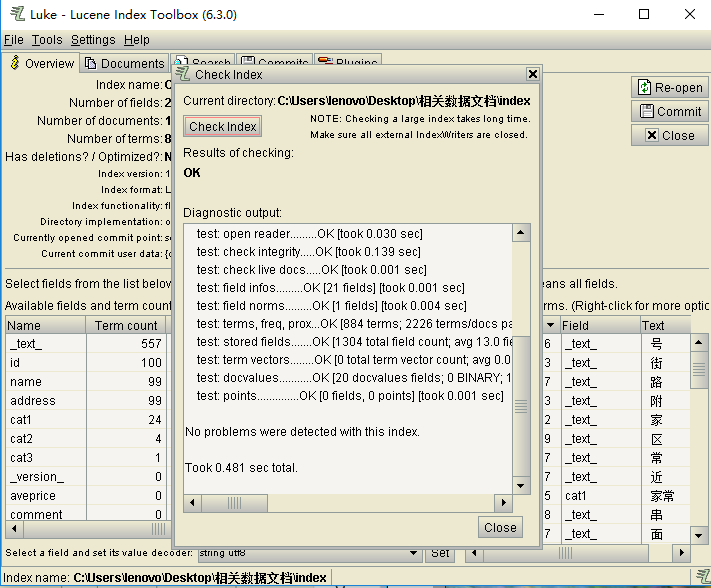
Task: Open the Settings menu
Action: click(x=93, y=40)
